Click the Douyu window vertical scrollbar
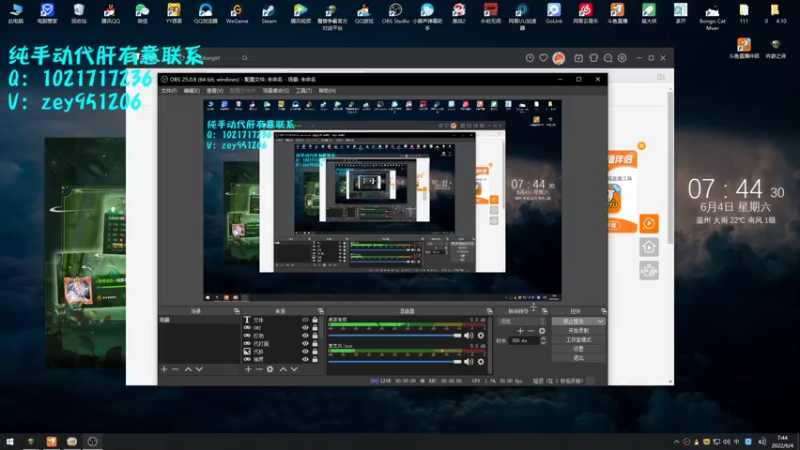This screenshot has width=800, height=450. tap(670, 166)
